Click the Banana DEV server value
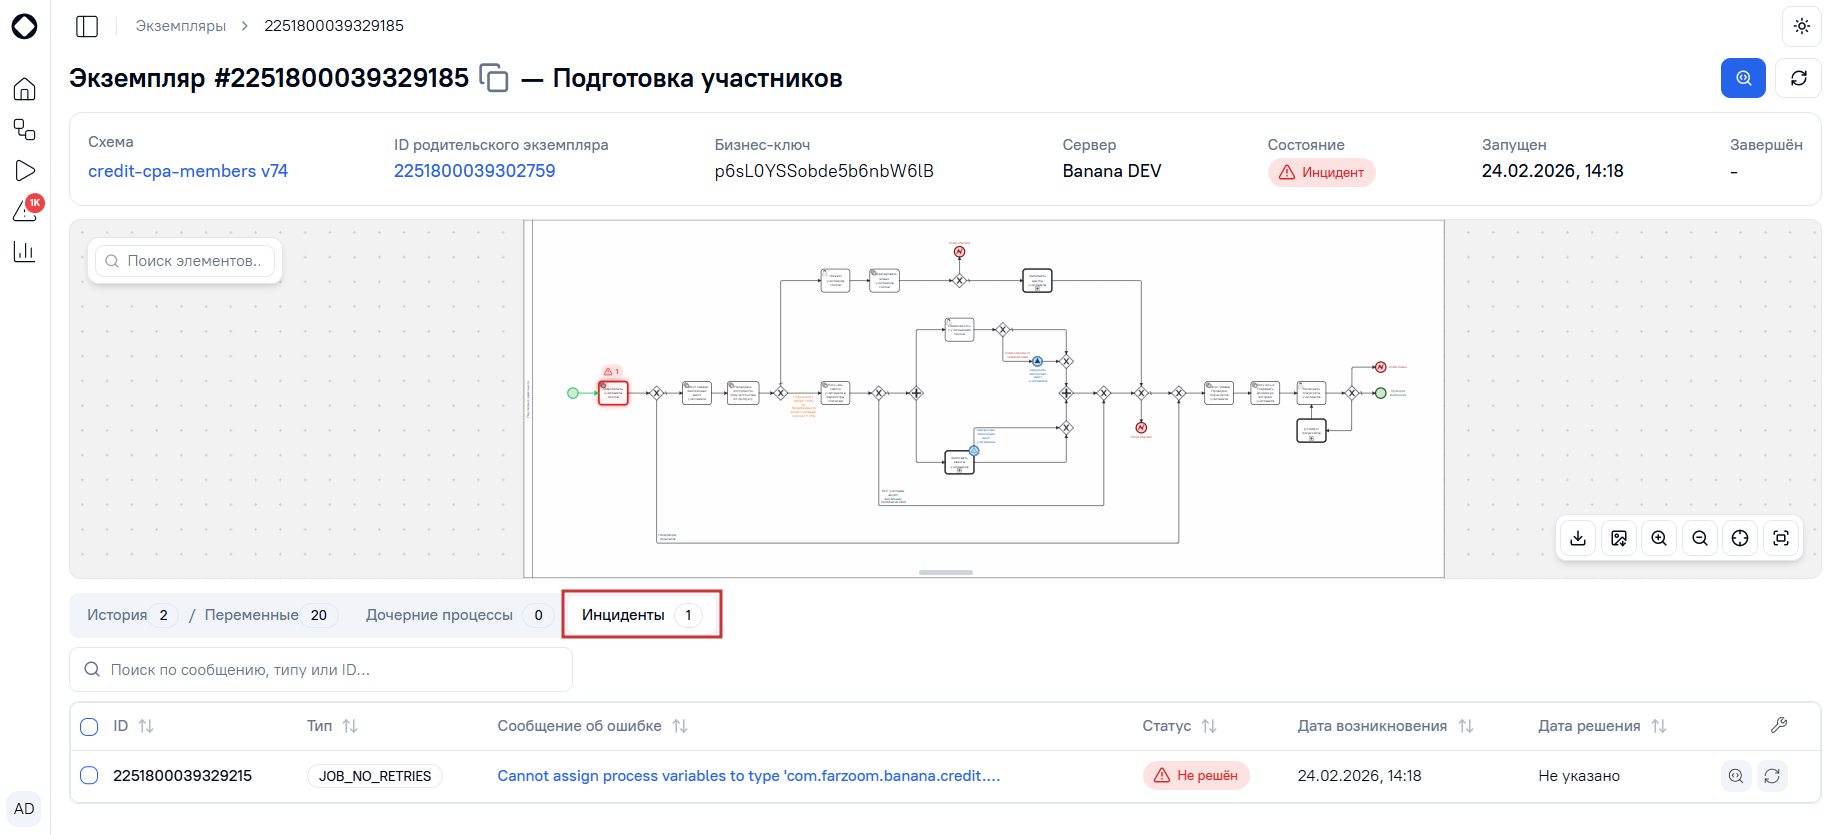 click(x=1112, y=171)
